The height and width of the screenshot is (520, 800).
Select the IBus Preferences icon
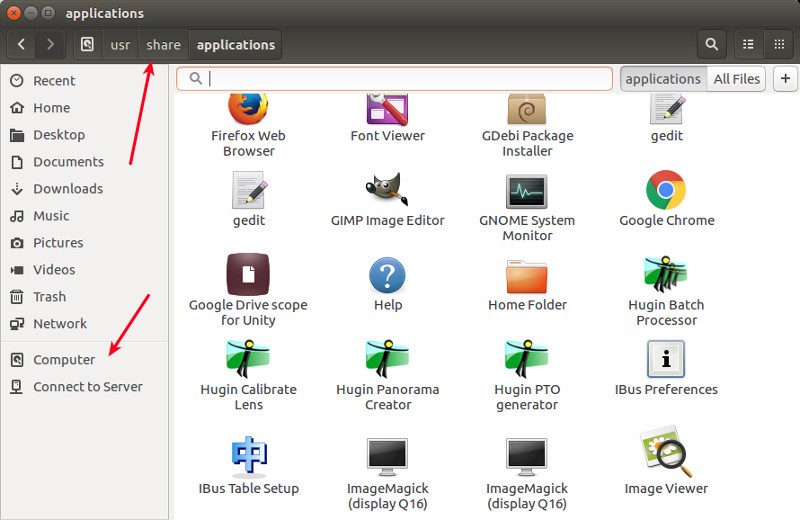click(x=666, y=359)
